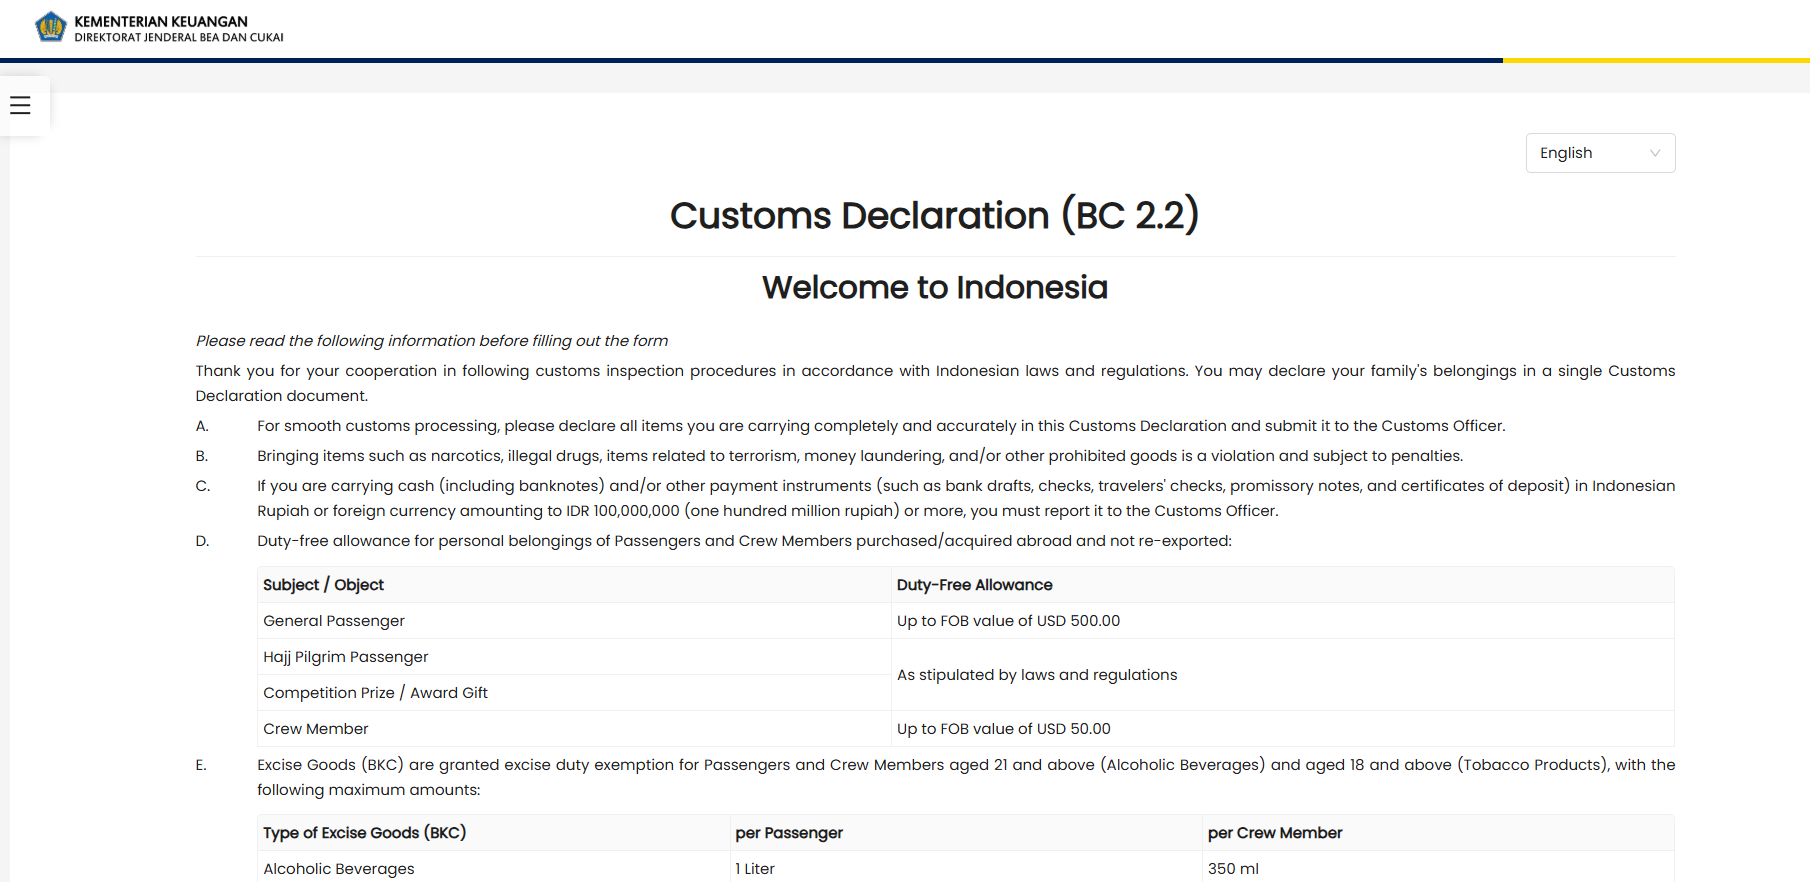
Task: Click the General Passenger table row
Action: pos(966,621)
